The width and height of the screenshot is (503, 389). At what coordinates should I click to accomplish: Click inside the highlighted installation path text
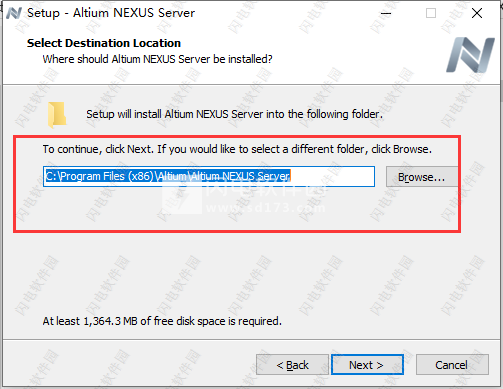pyautogui.click(x=167, y=176)
